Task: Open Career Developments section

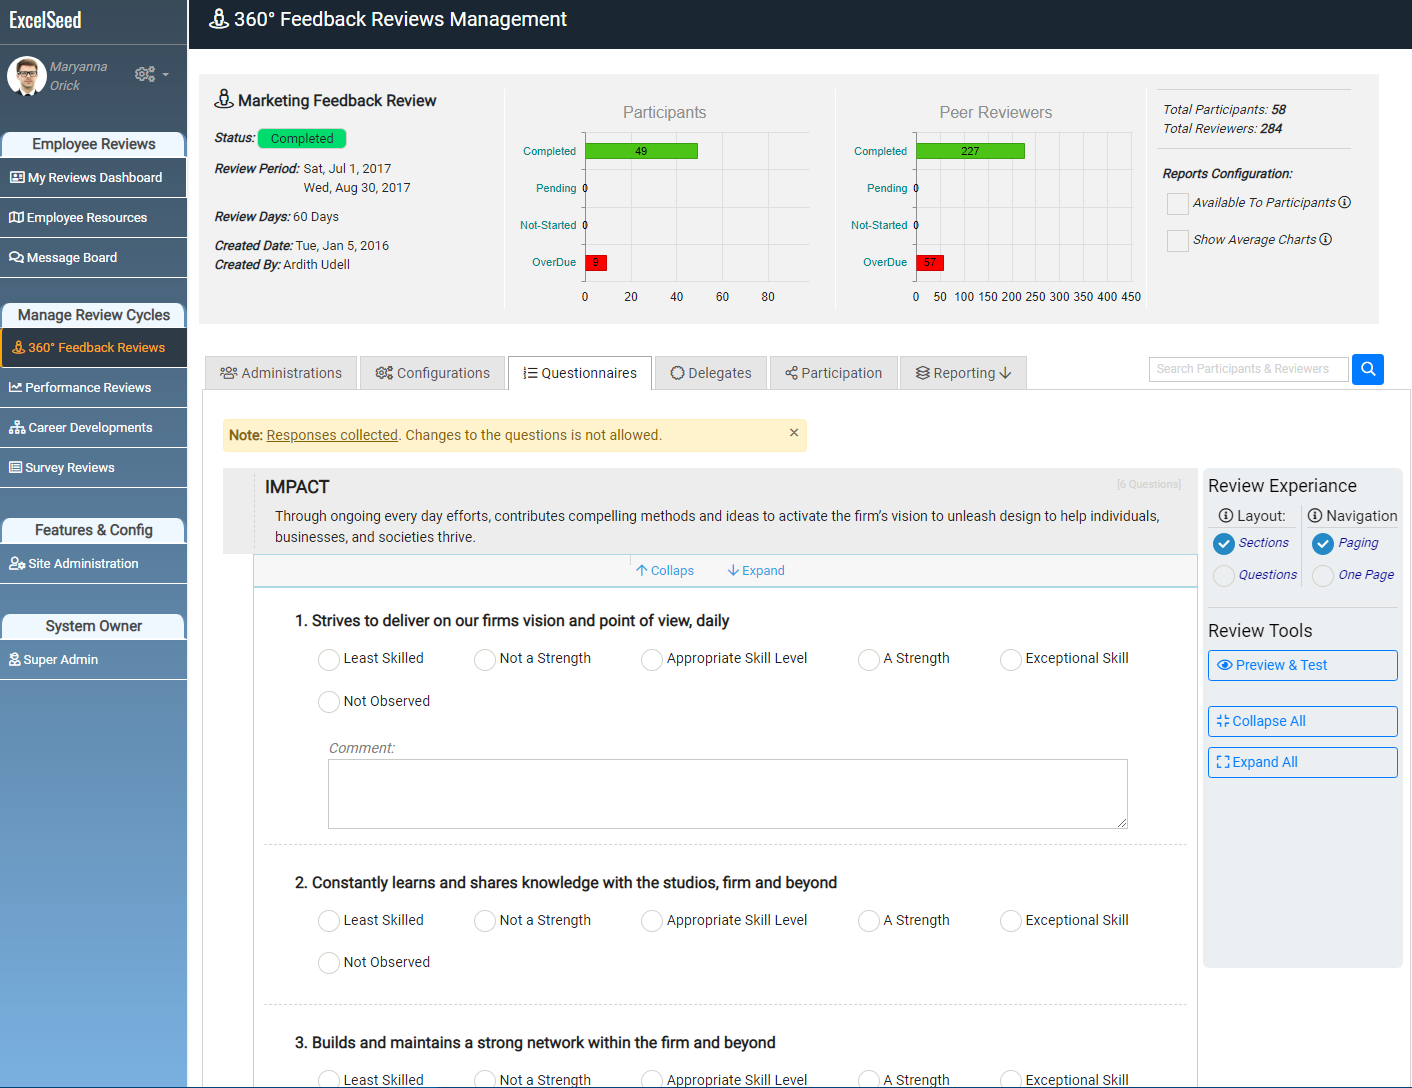Action: (89, 427)
